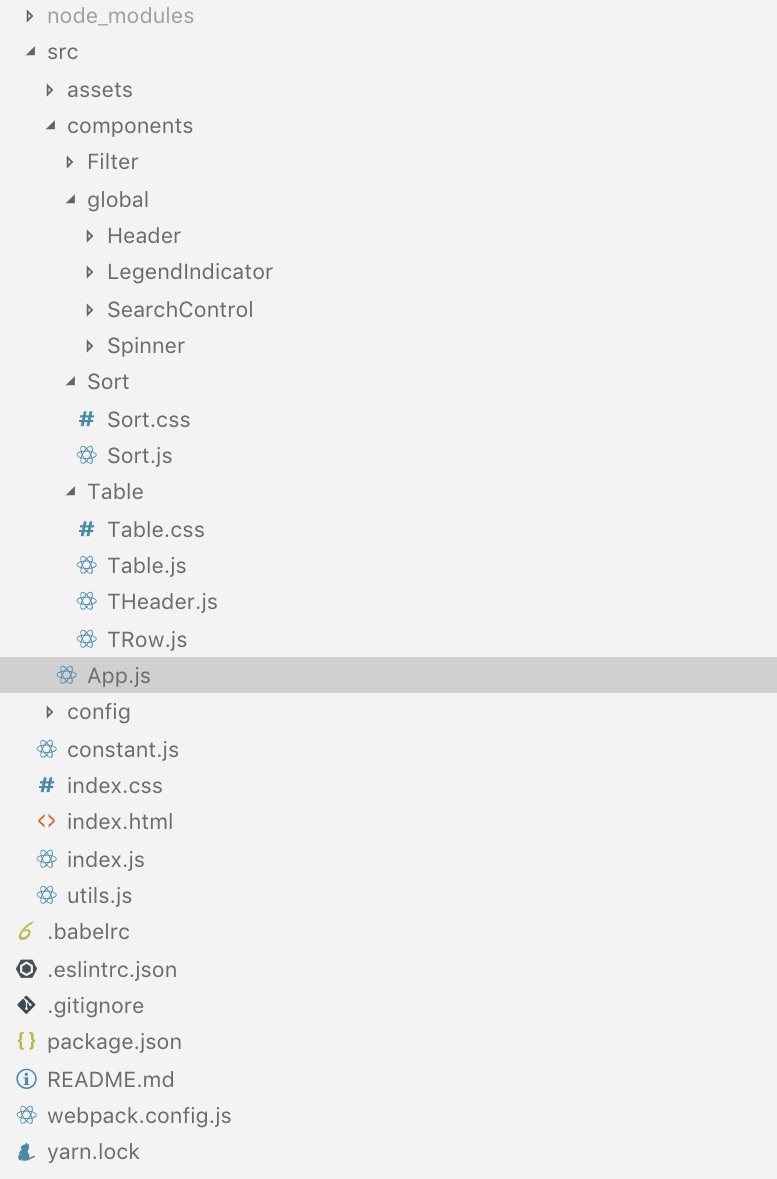
Task: Select the ESLint icon next to .eslintrc.json
Action: [x=25, y=969]
